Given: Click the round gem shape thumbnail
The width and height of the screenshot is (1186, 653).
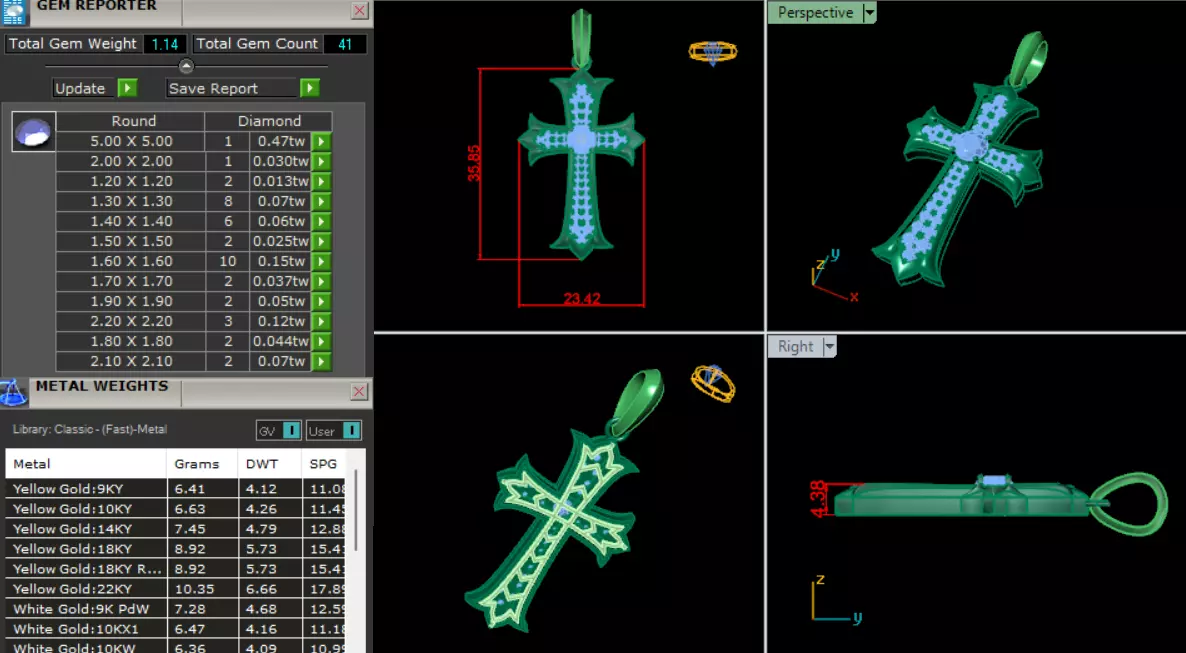Looking at the screenshot, I should (x=34, y=132).
